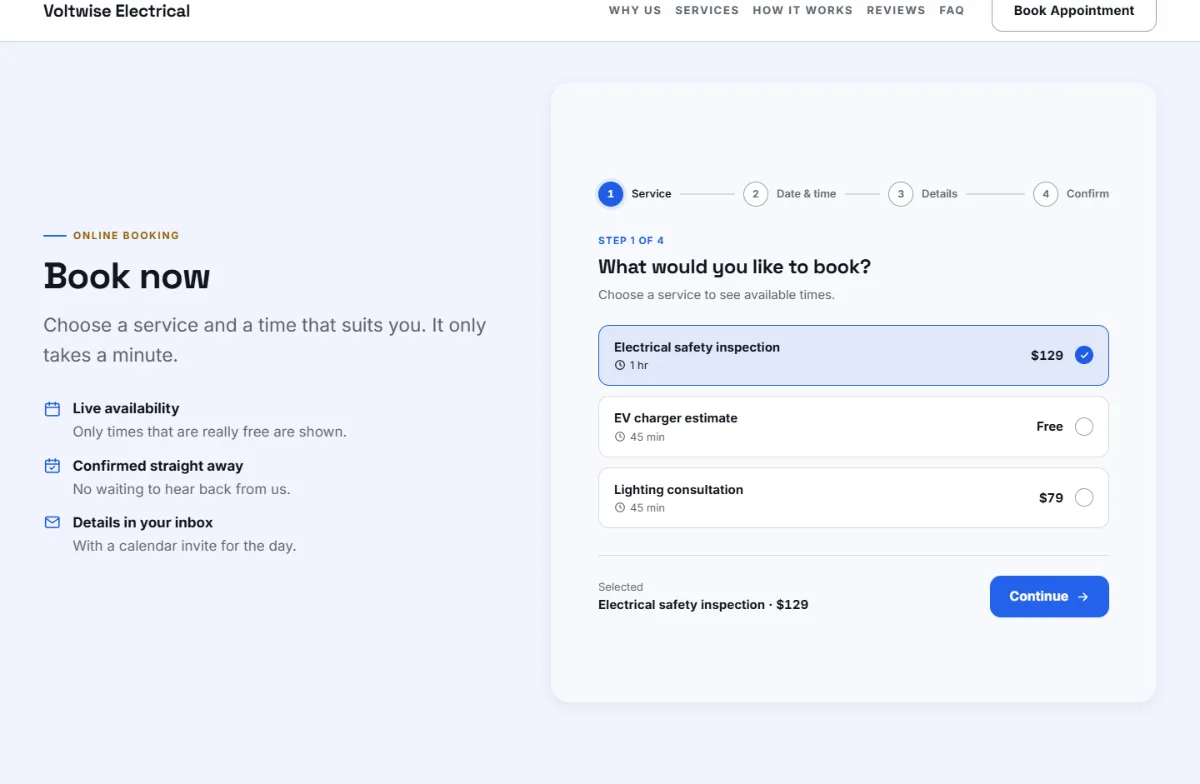The height and width of the screenshot is (784, 1200).
Task: Select the Electrical safety inspection radio button
Action: 1084,355
